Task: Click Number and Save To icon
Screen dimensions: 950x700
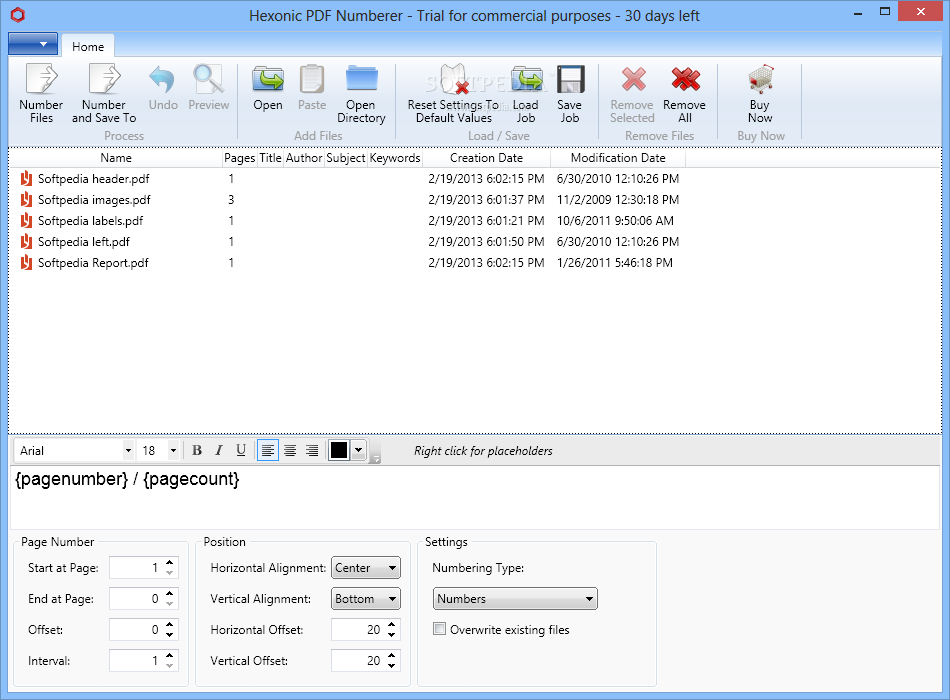Action: click(104, 79)
